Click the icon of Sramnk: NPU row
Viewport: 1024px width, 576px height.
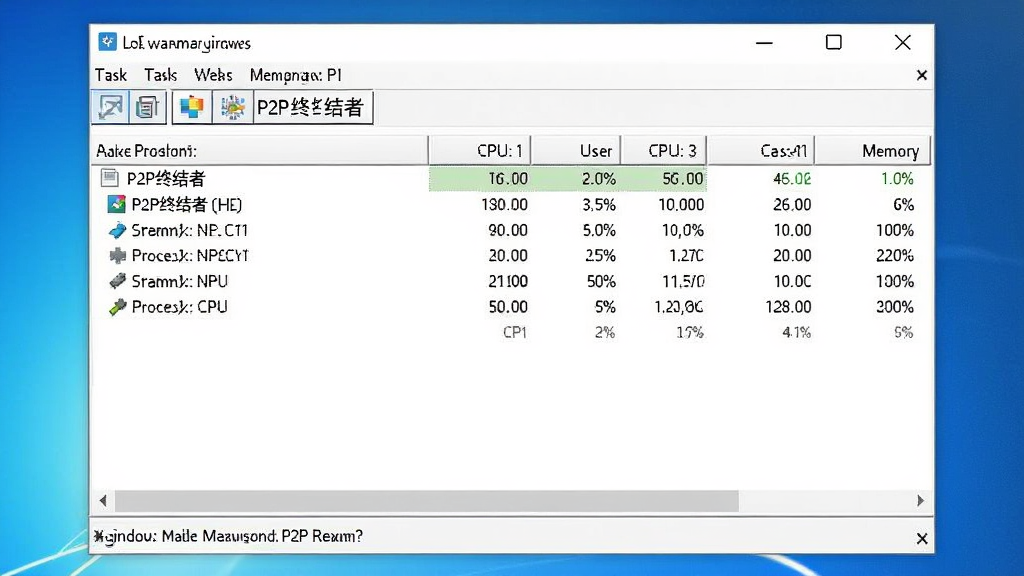pyautogui.click(x=117, y=281)
